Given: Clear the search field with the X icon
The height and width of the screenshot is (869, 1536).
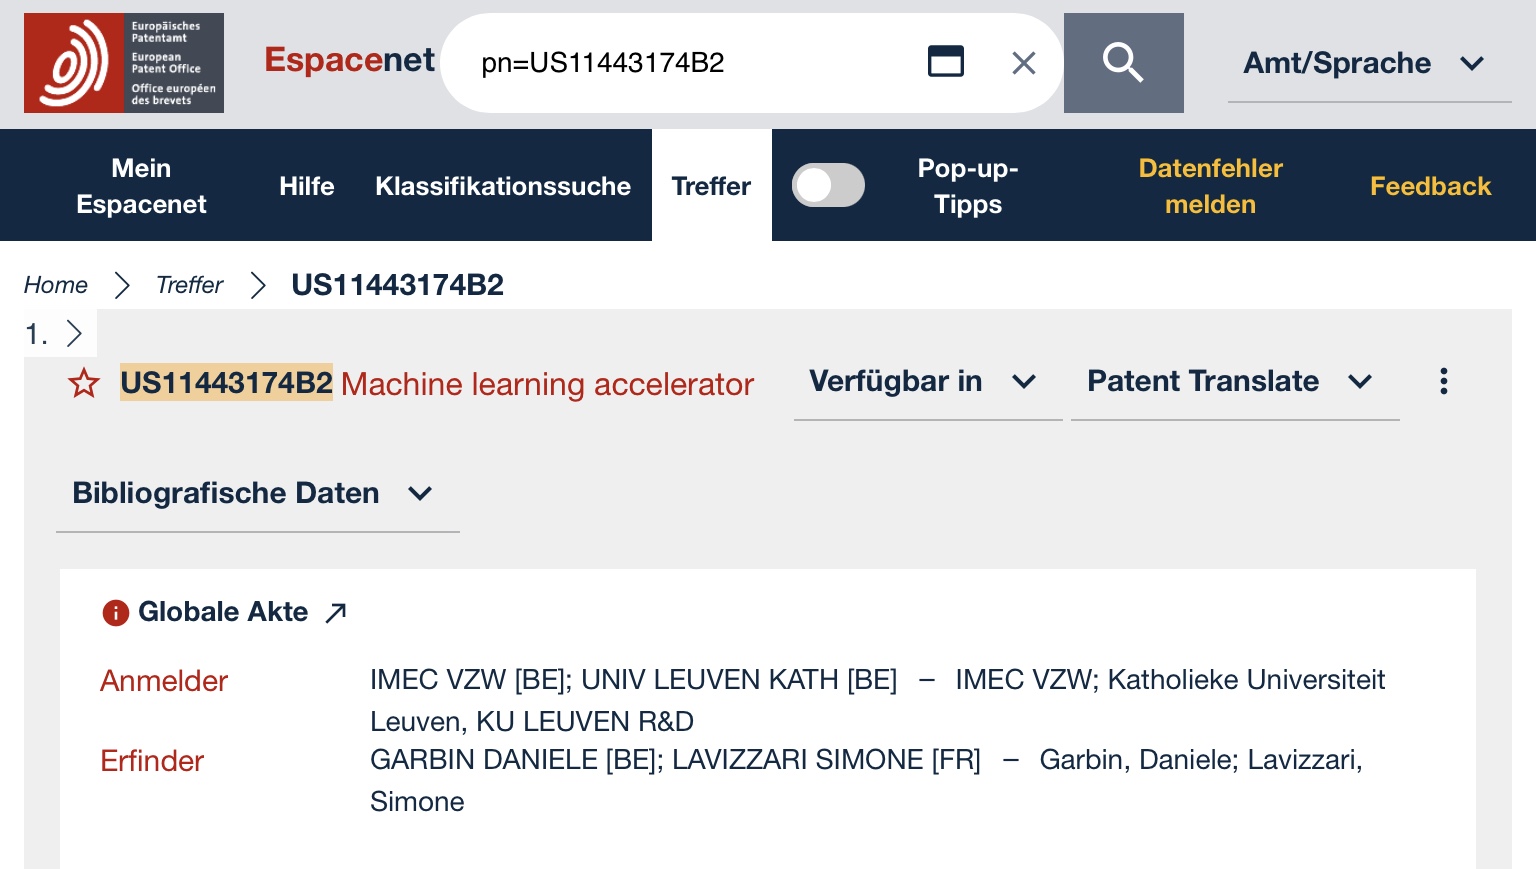Looking at the screenshot, I should pos(1023,63).
